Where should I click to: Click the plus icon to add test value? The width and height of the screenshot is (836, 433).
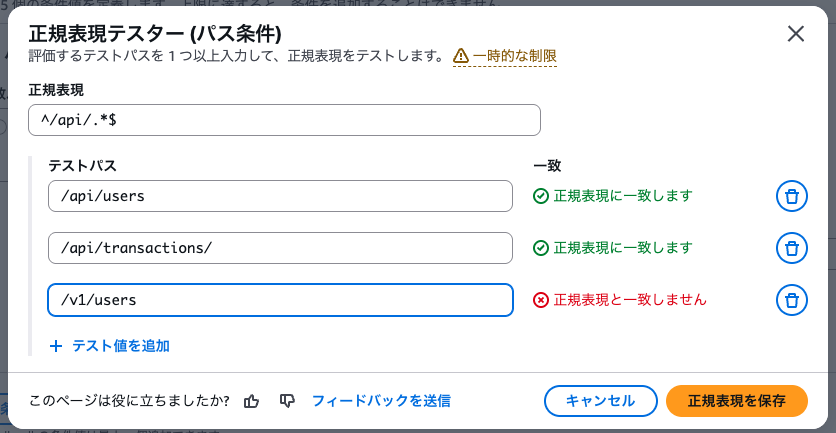55,346
